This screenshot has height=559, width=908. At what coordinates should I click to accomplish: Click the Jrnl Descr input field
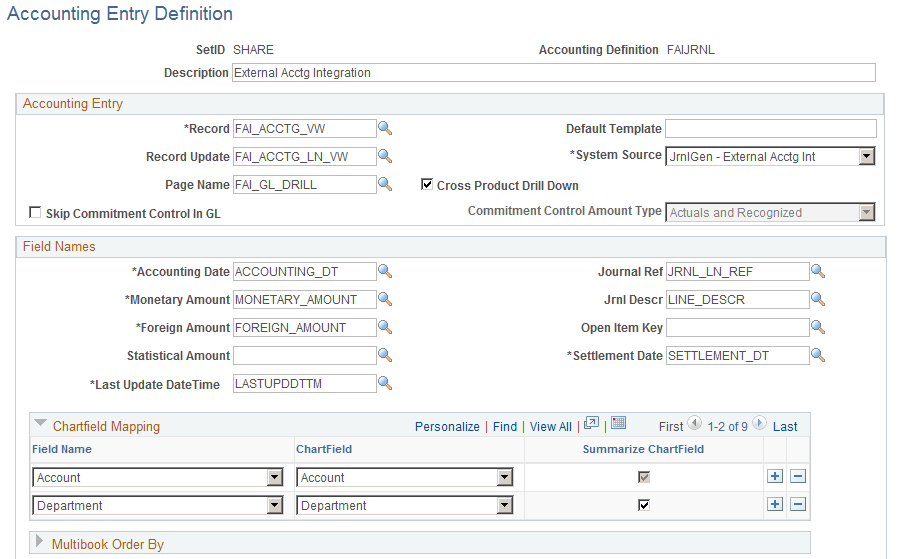point(738,299)
